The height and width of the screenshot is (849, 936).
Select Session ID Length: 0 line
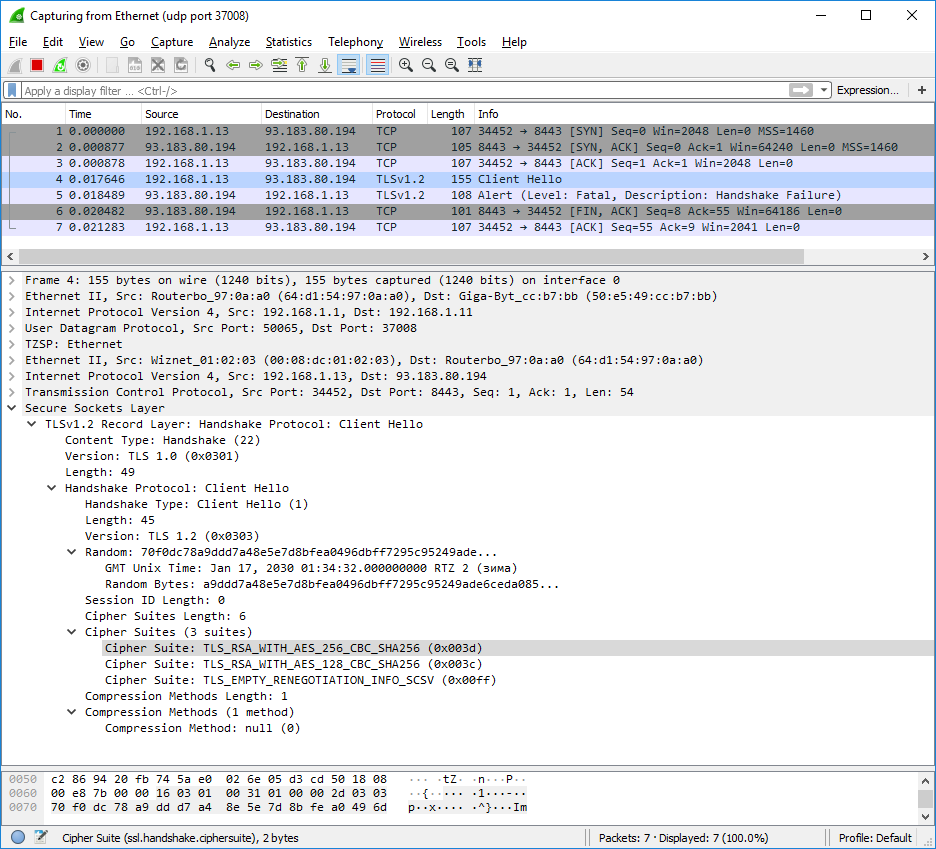(x=155, y=601)
